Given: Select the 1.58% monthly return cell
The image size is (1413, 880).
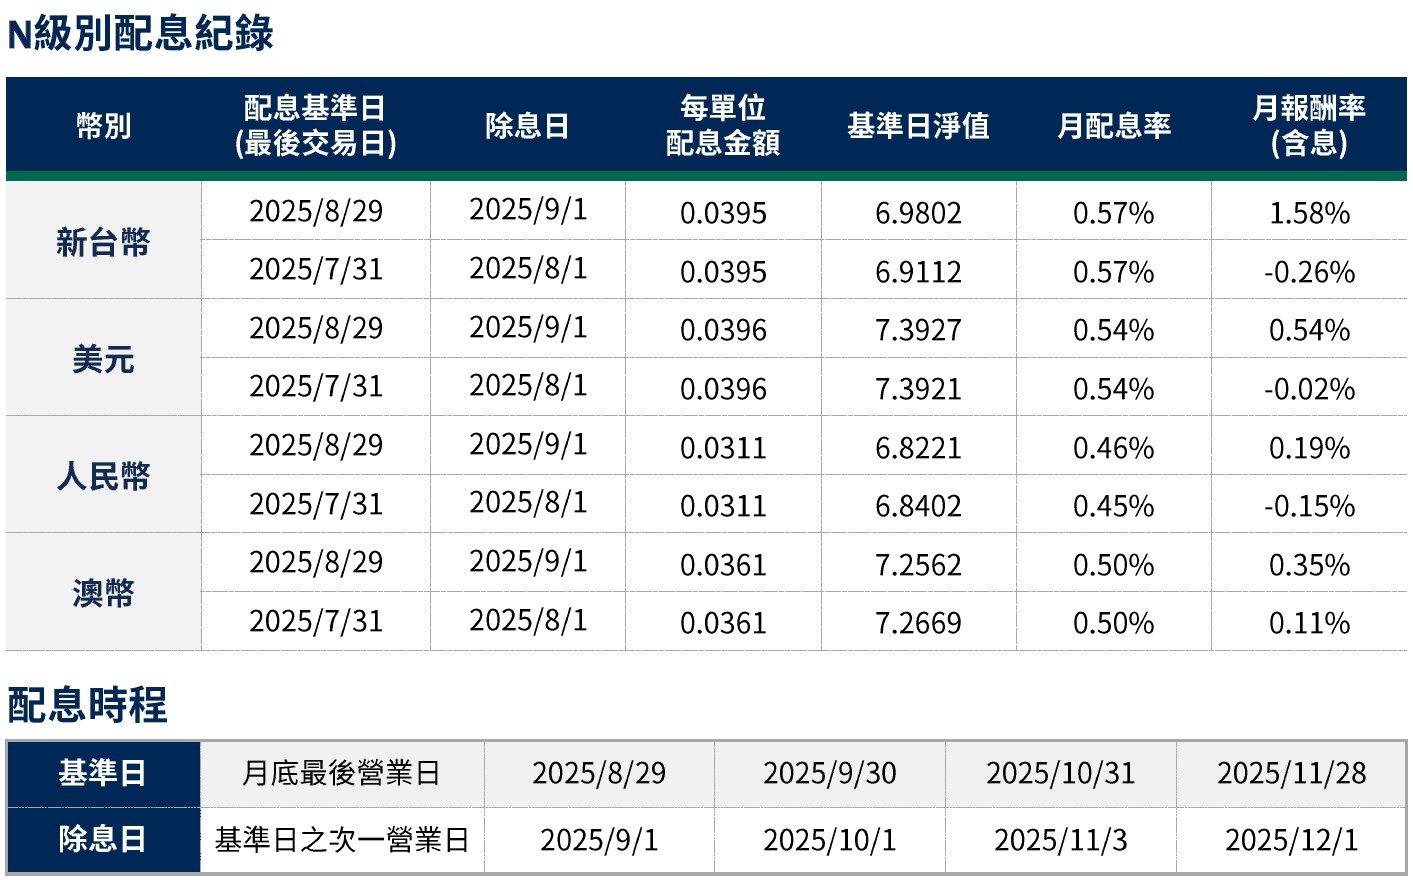Looking at the screenshot, I should pos(1309,213).
